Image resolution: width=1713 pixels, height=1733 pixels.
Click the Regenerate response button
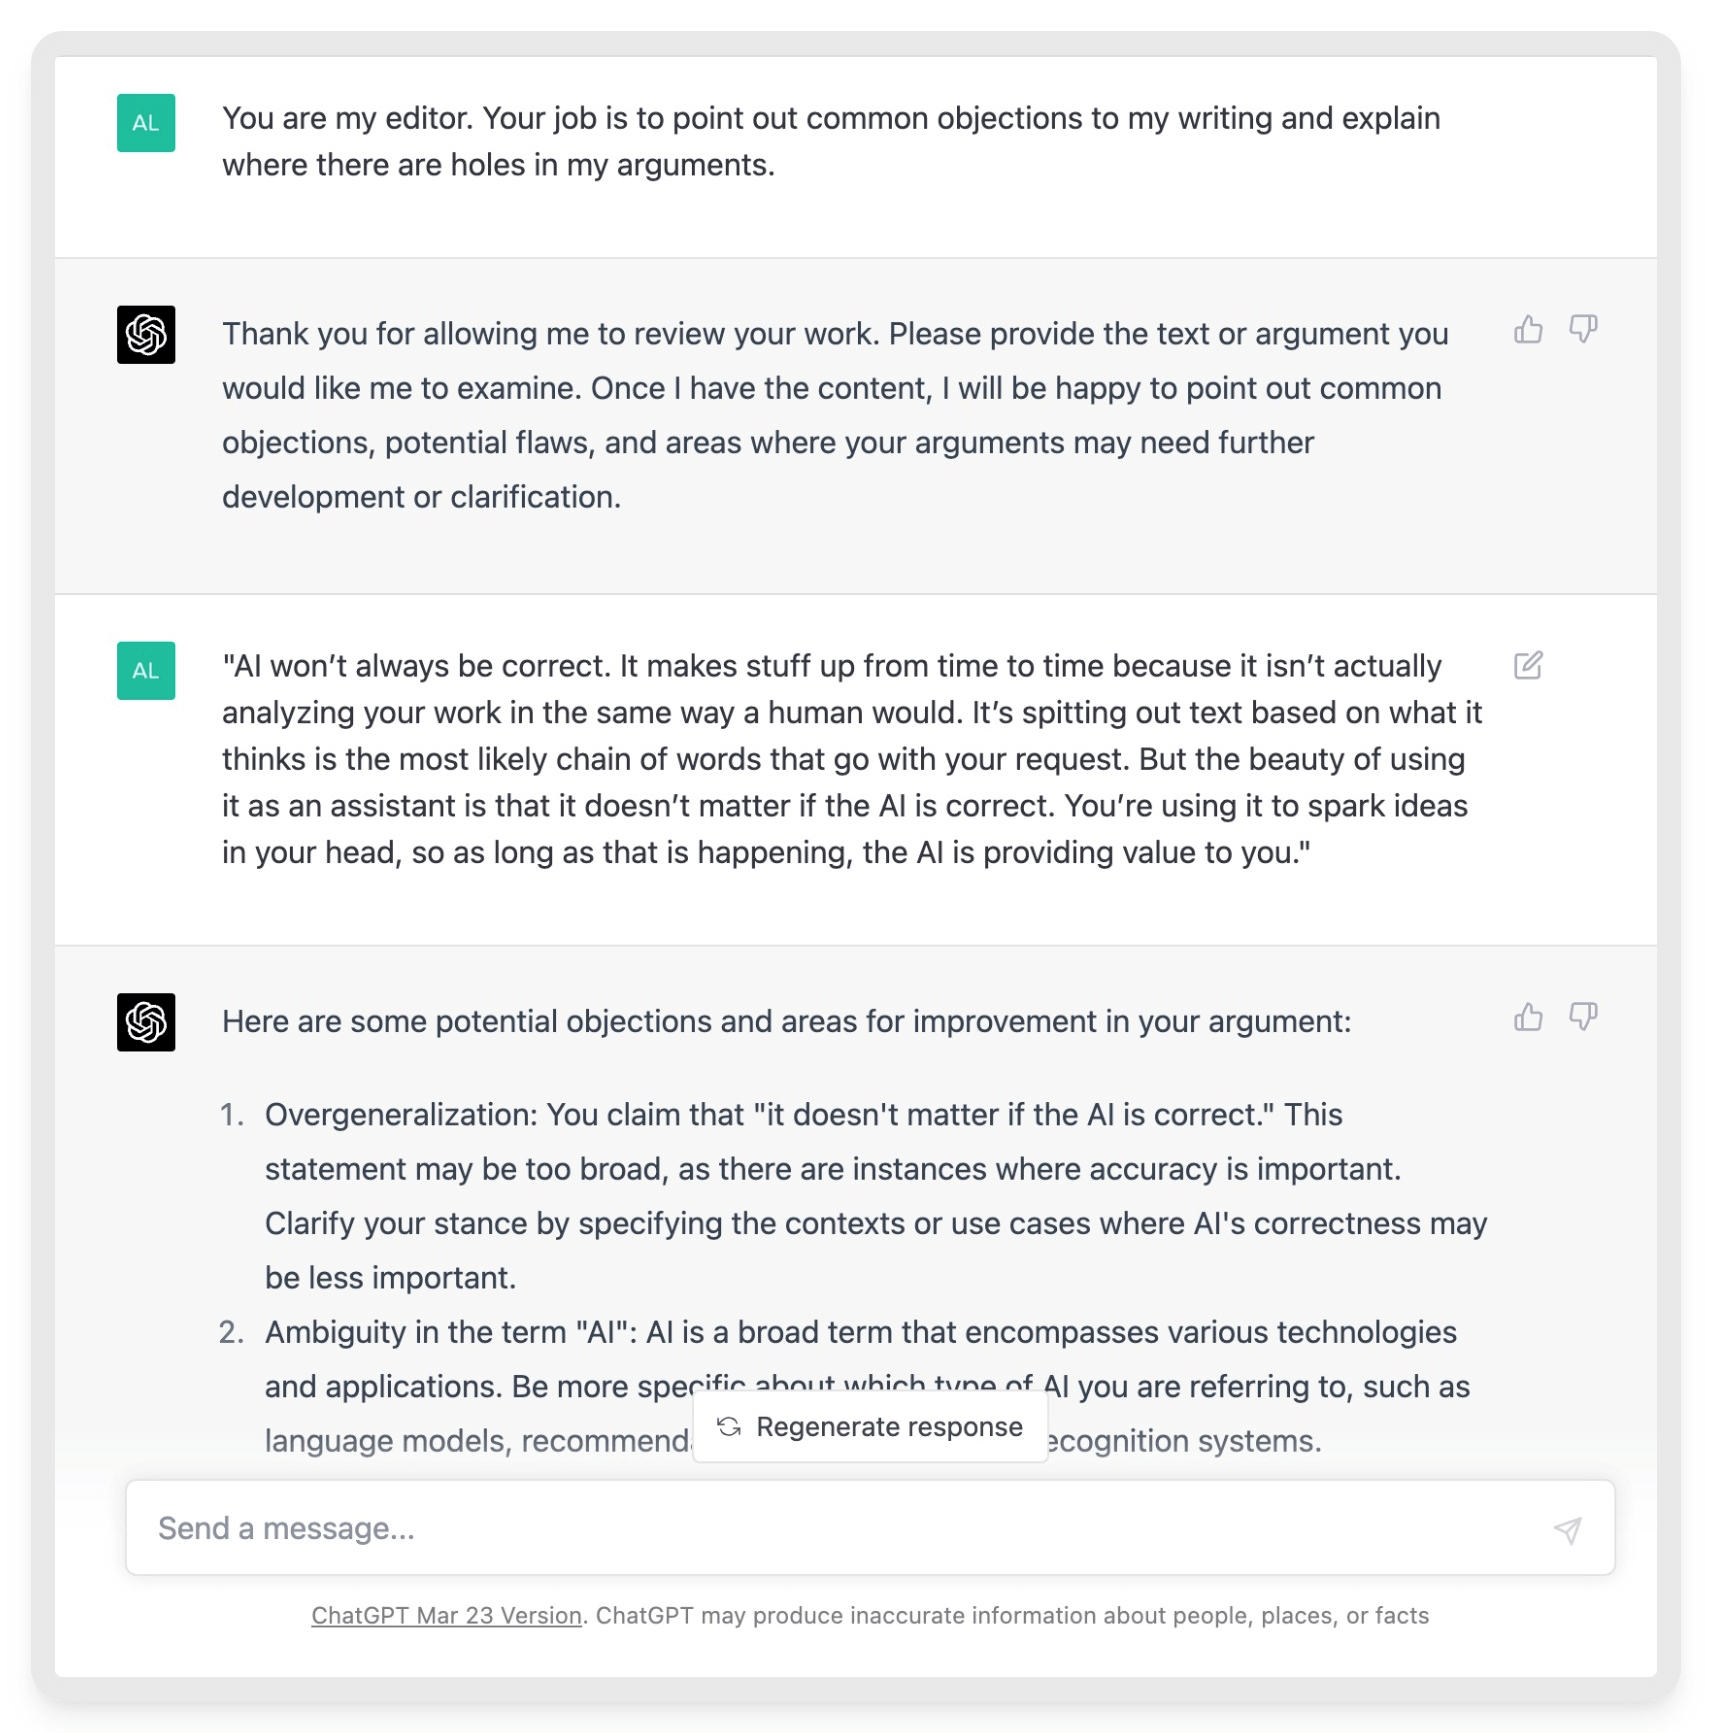pos(870,1427)
